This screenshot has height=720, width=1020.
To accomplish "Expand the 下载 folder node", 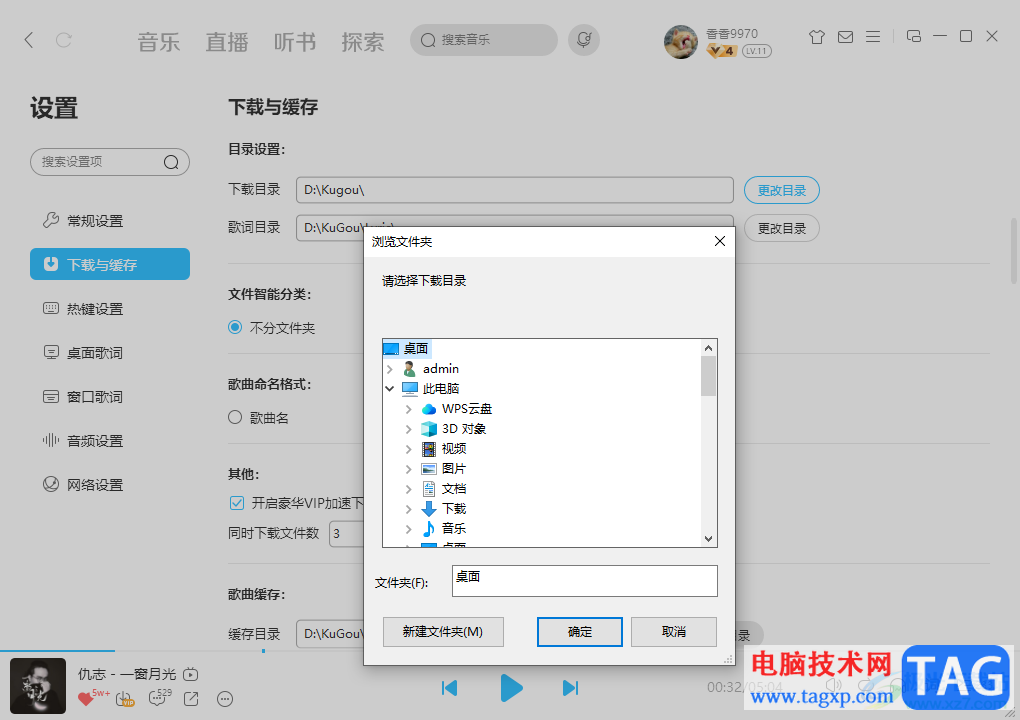I will tap(409, 509).
